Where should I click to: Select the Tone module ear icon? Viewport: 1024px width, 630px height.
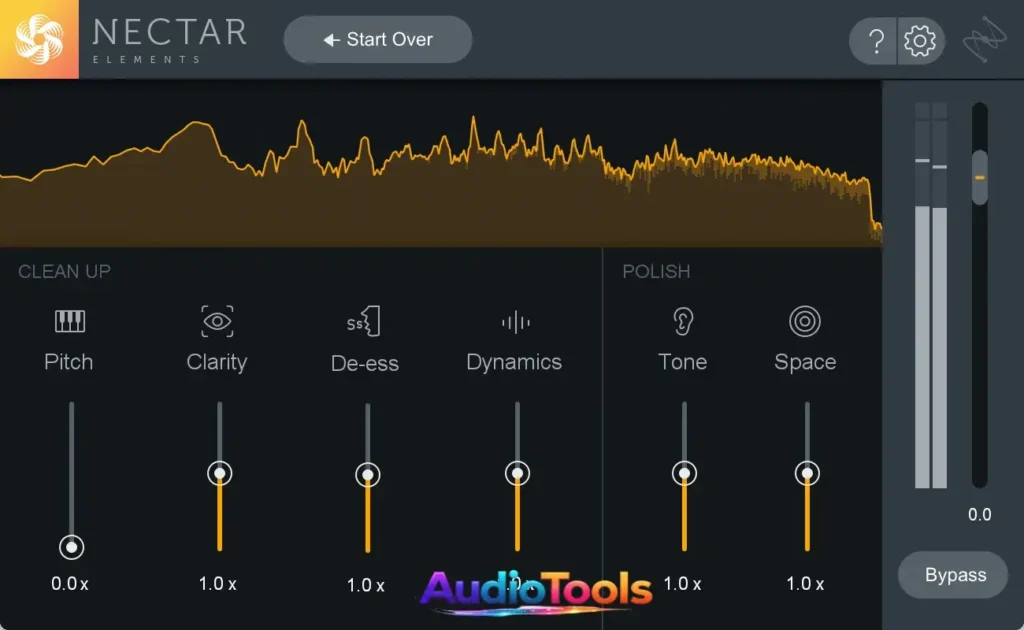coord(683,321)
